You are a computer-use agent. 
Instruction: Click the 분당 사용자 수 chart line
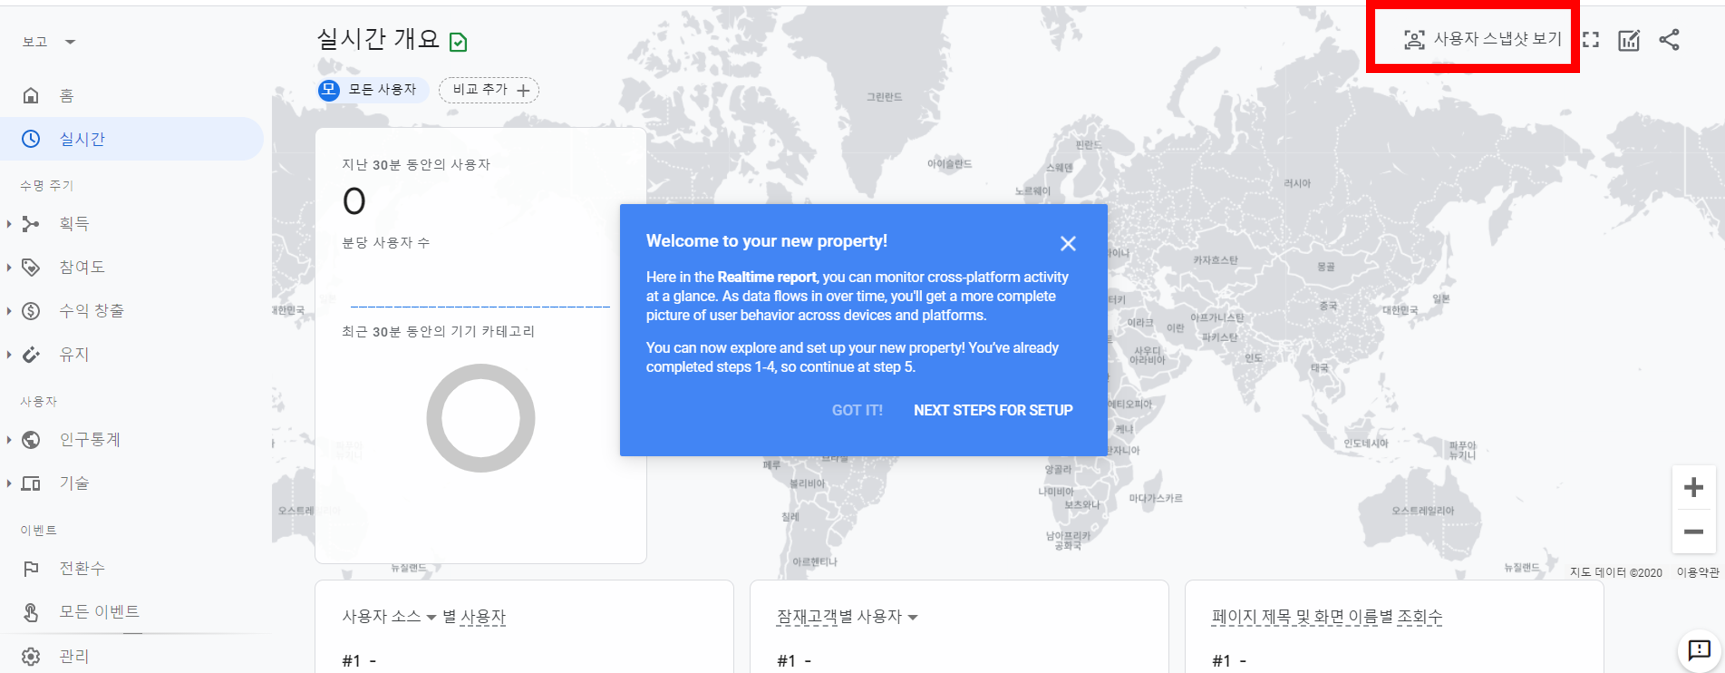(480, 306)
